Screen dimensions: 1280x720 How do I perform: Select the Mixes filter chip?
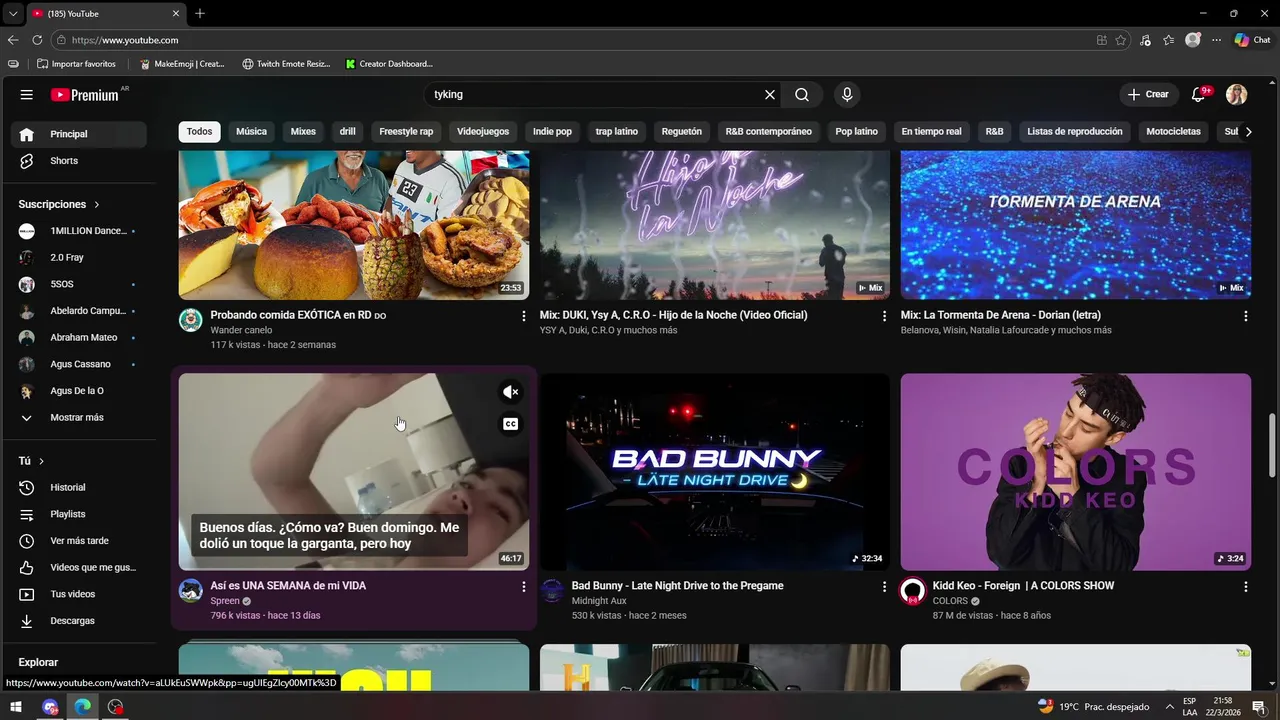pyautogui.click(x=303, y=131)
